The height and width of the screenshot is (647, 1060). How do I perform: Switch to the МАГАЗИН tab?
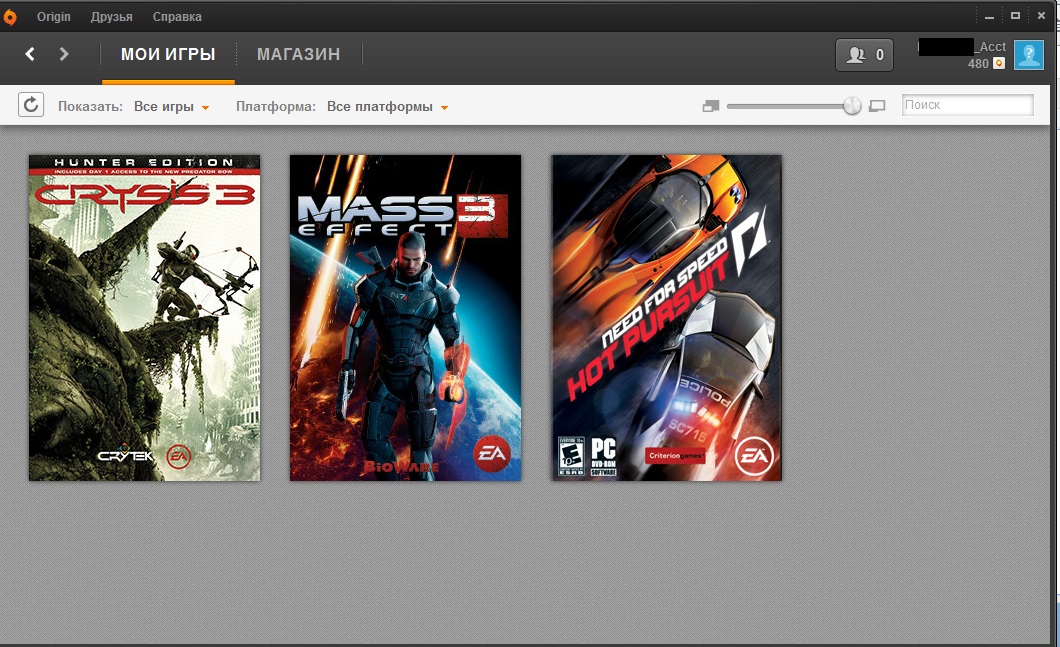[x=299, y=54]
